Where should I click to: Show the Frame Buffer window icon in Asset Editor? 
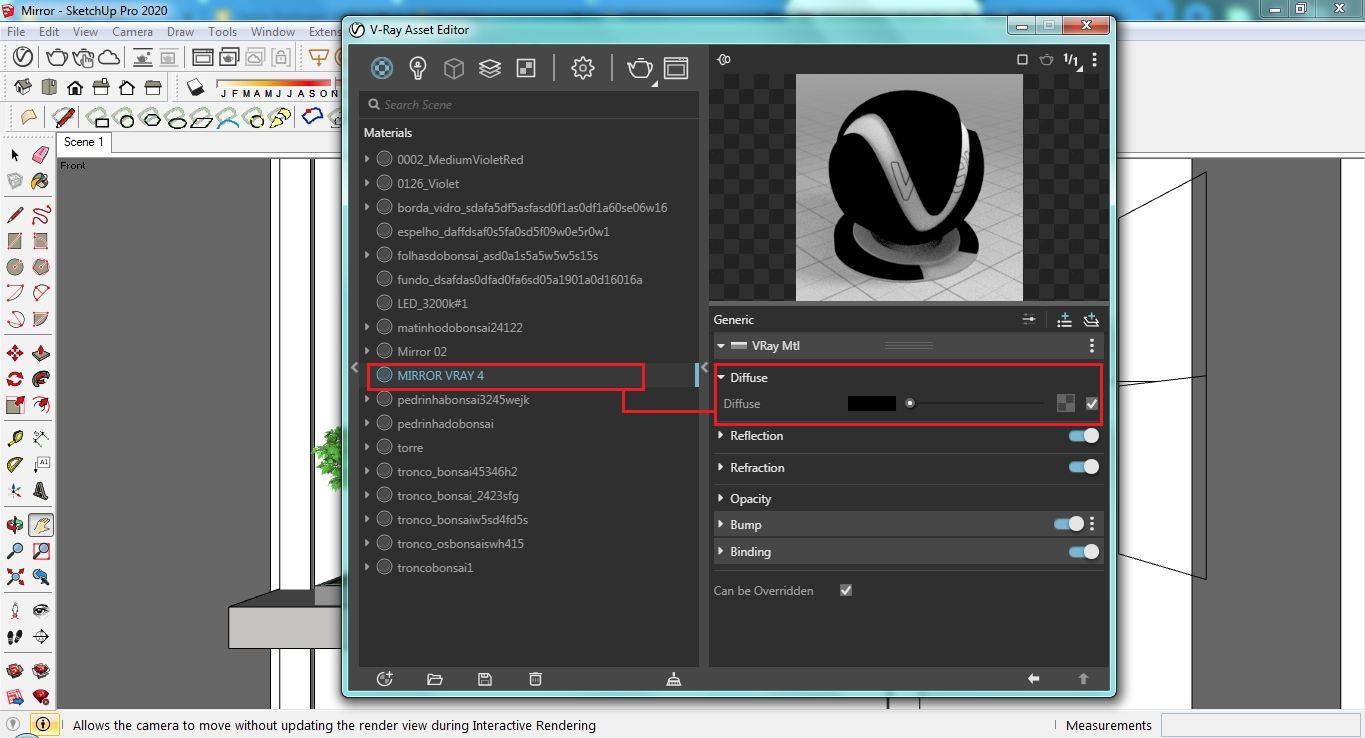(676, 68)
